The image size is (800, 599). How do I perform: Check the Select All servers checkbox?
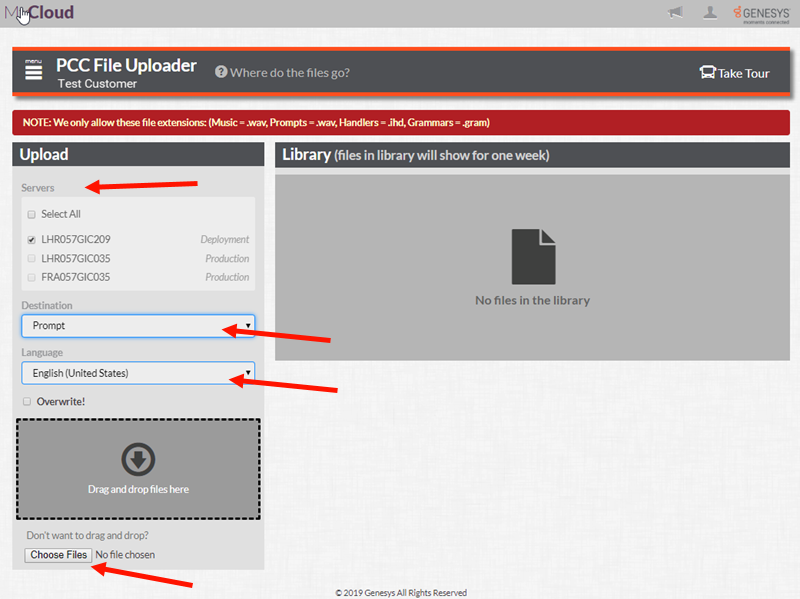32,214
